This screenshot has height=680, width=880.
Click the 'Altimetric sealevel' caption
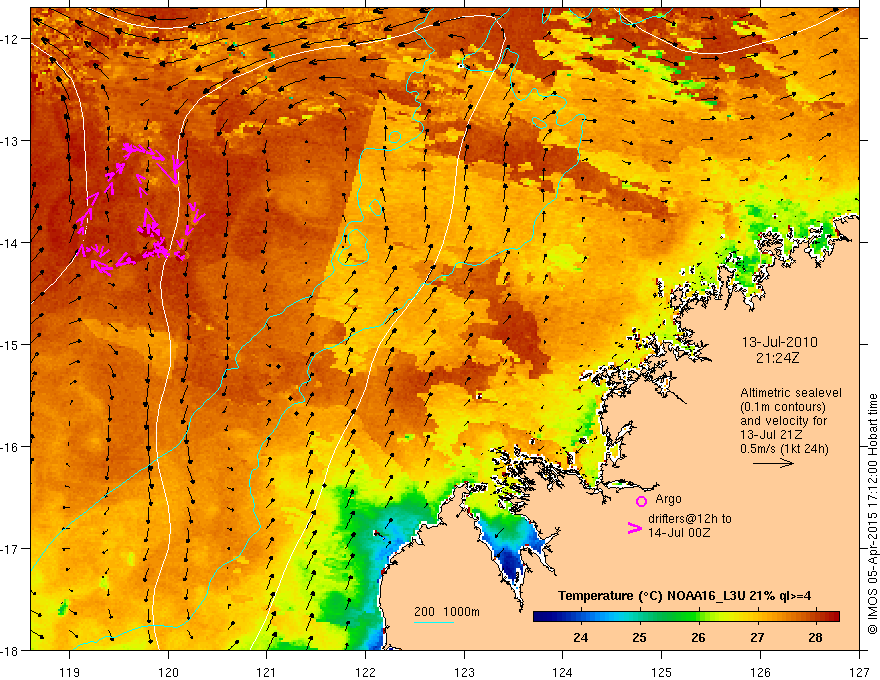point(791,393)
